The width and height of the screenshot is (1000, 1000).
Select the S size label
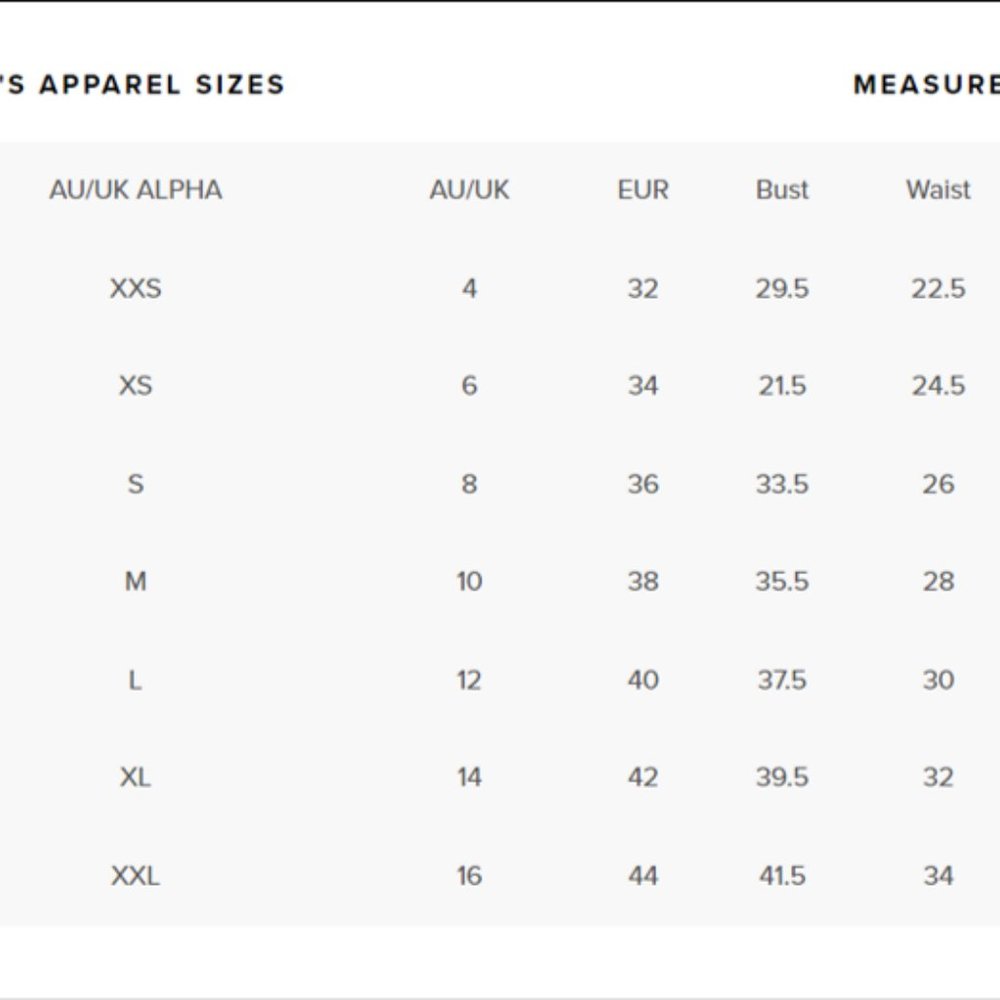pyautogui.click(x=135, y=484)
